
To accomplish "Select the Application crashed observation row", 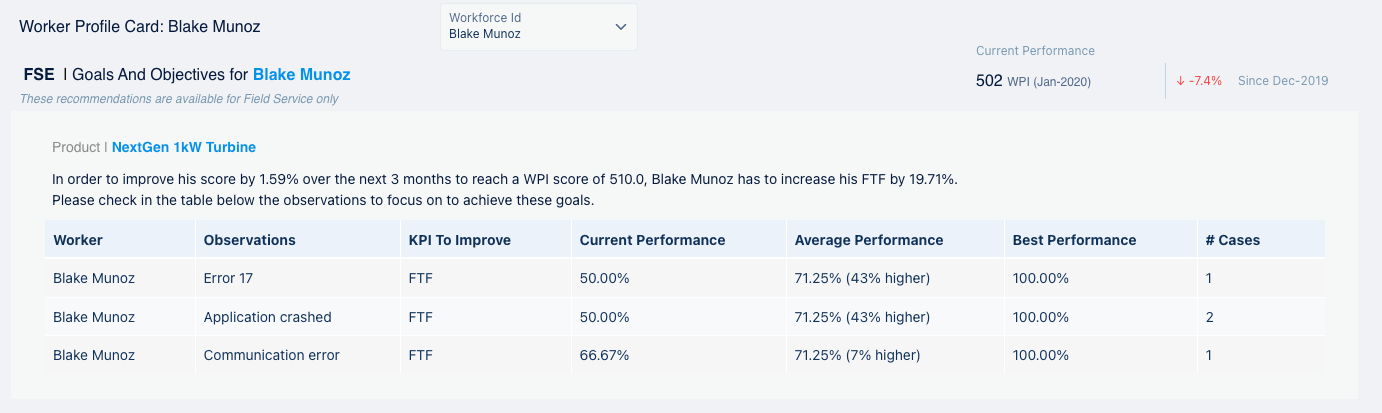I will coord(267,317).
